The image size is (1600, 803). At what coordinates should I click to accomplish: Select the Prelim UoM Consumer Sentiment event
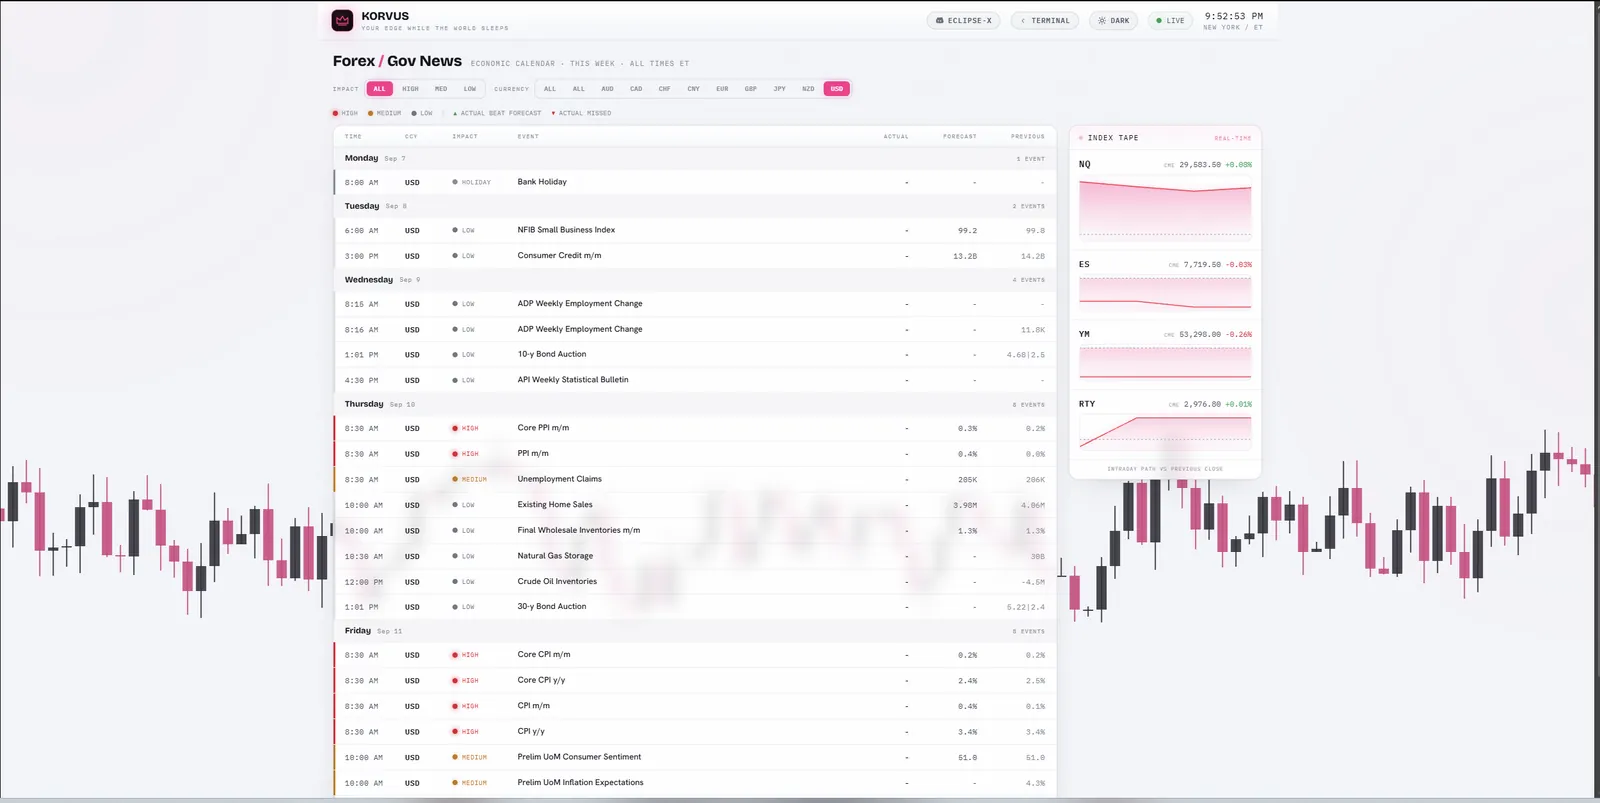click(695, 757)
